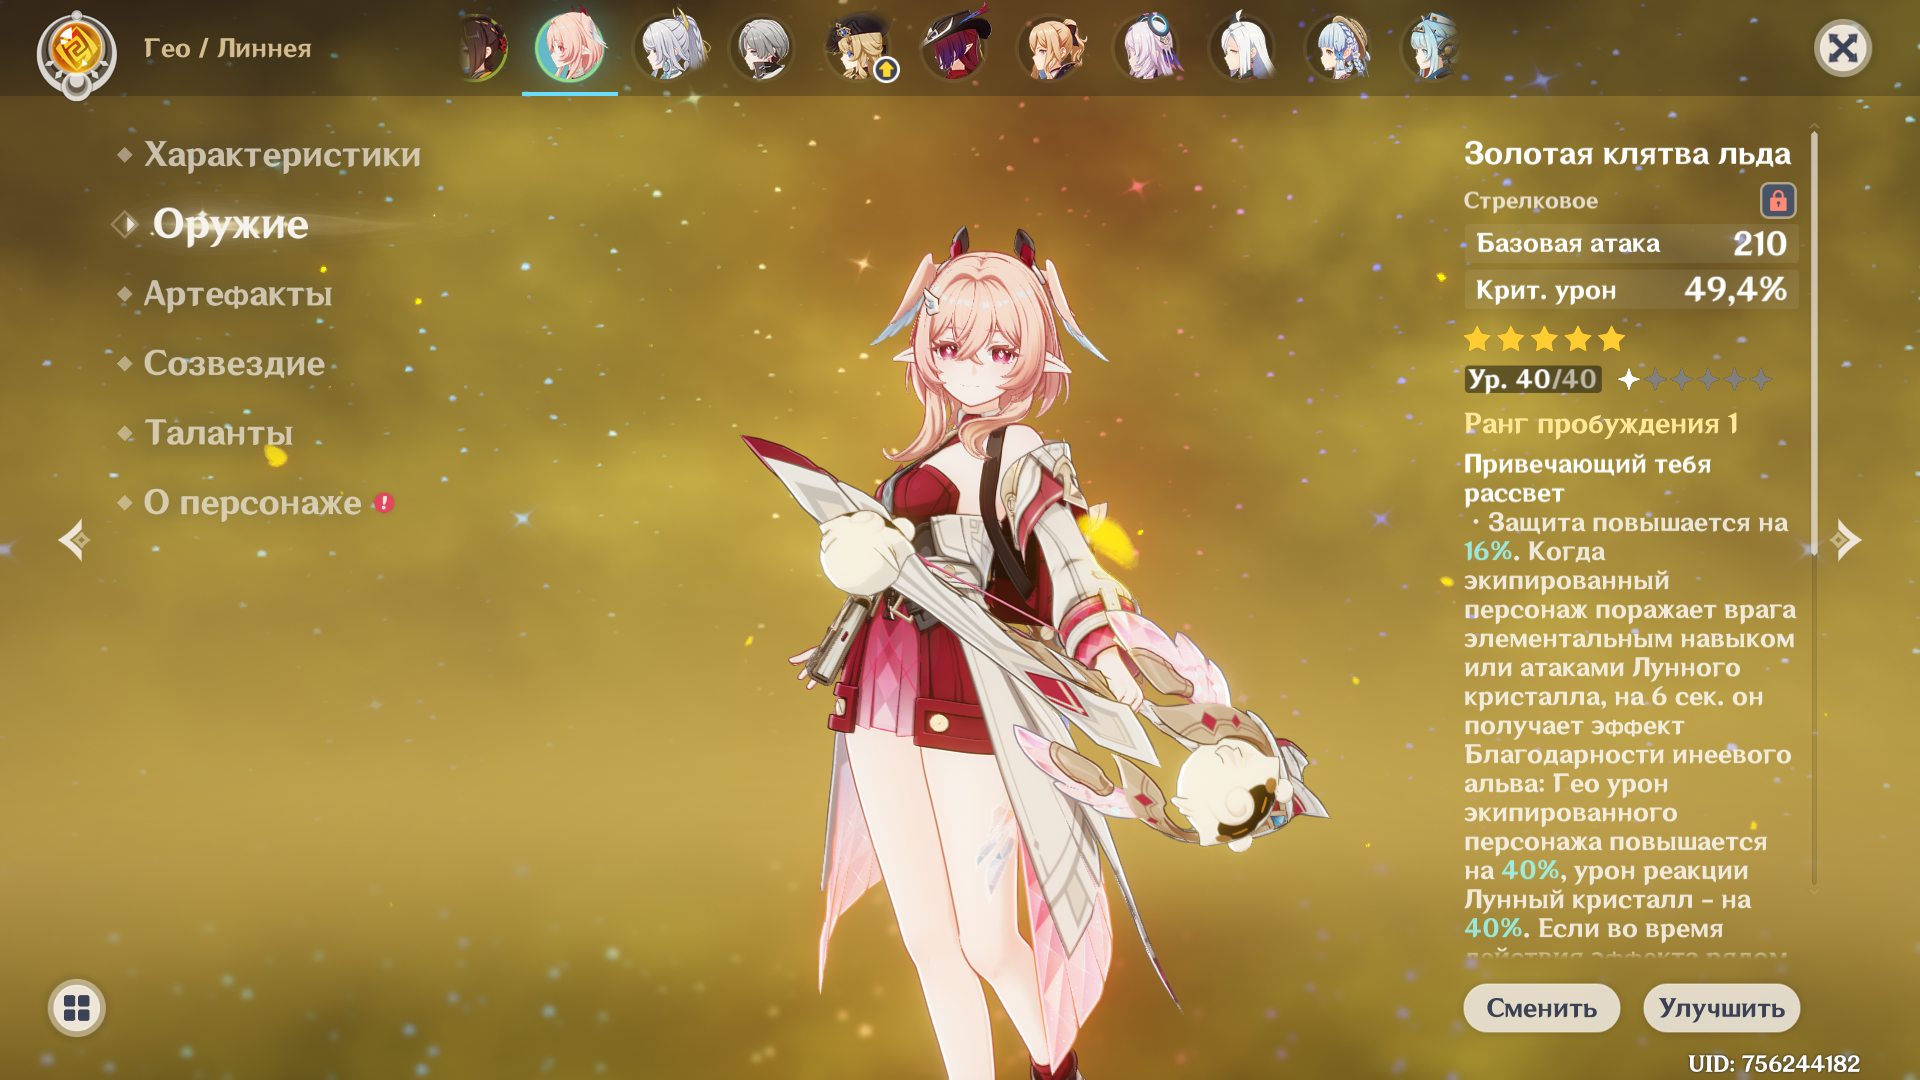The image size is (1920, 1080).
Task: Go to previous character with left arrow
Action: coord(74,541)
